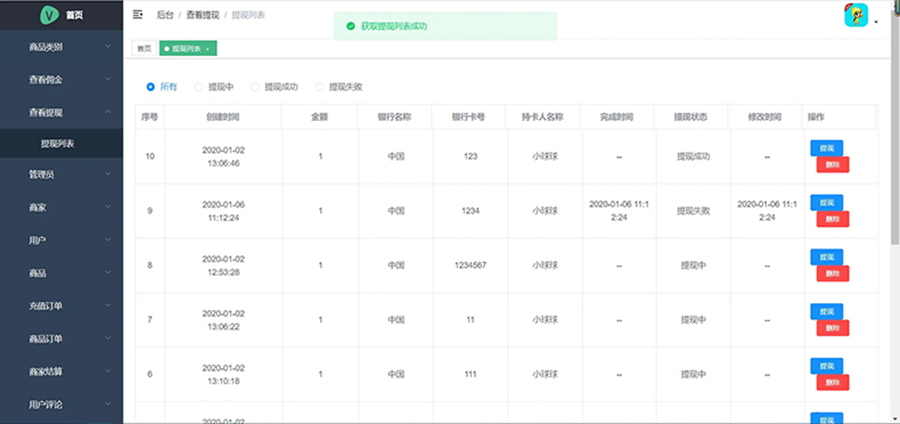Expand the 查看佣金 sidebar section

61,80
